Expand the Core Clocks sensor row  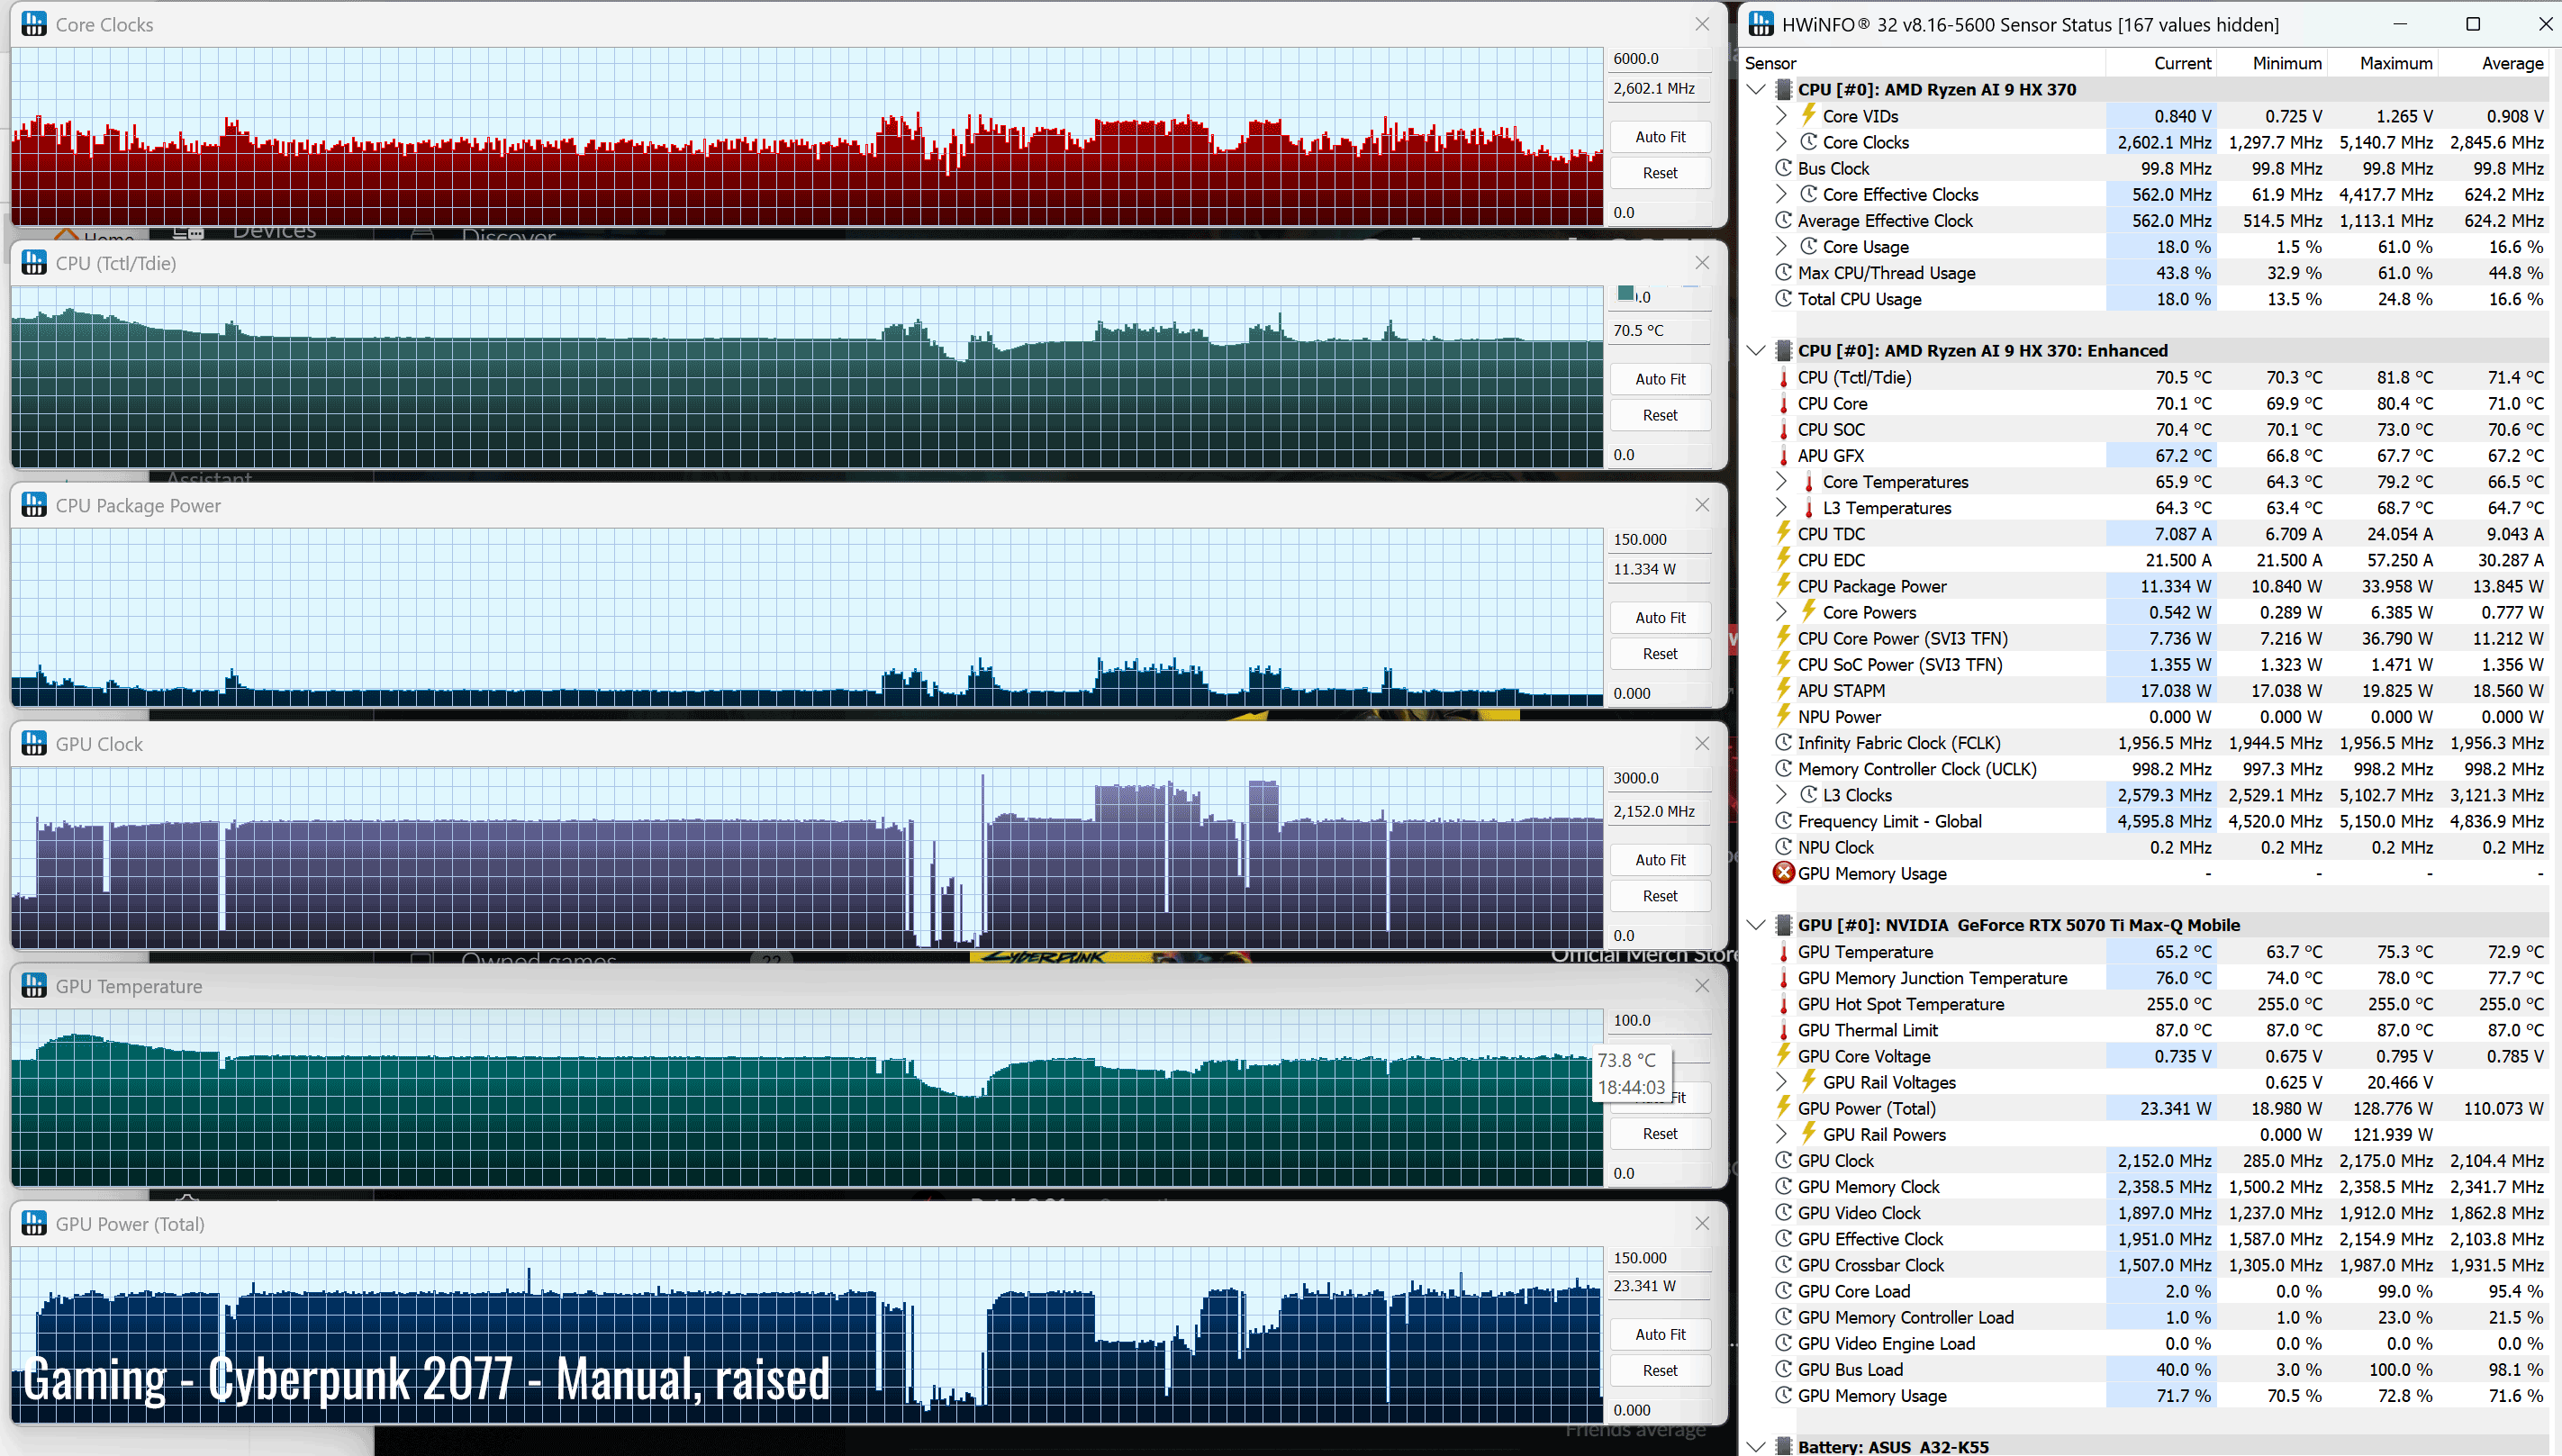[1781, 142]
